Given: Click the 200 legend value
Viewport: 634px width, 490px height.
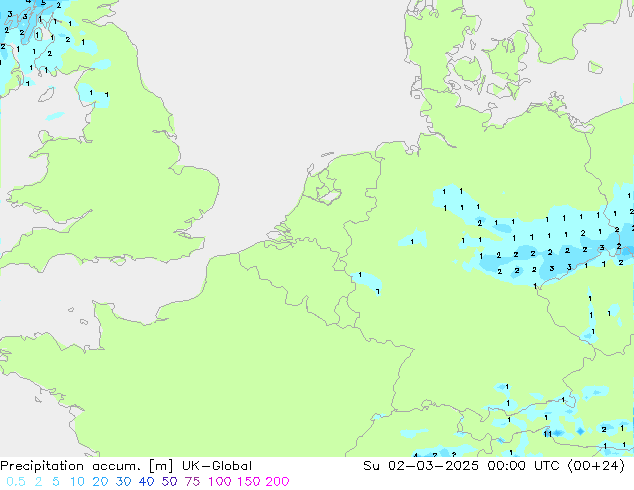Looking at the screenshot, I should [x=277, y=482].
